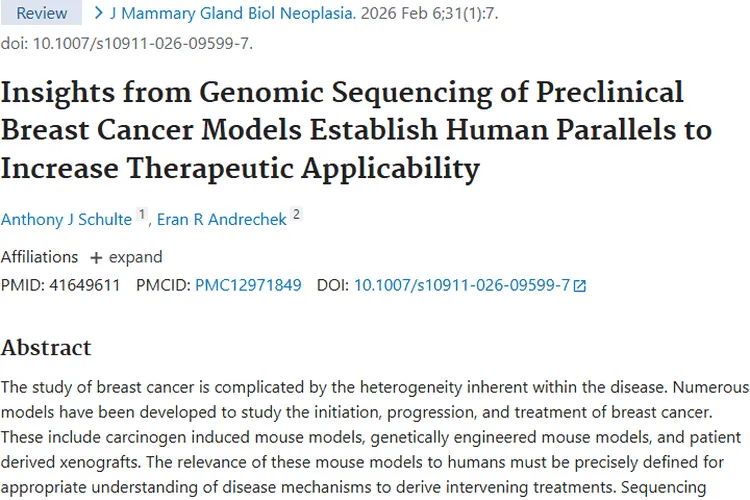Open the external link icon after the DOI
The width and height of the screenshot is (750, 500).
tap(580, 285)
